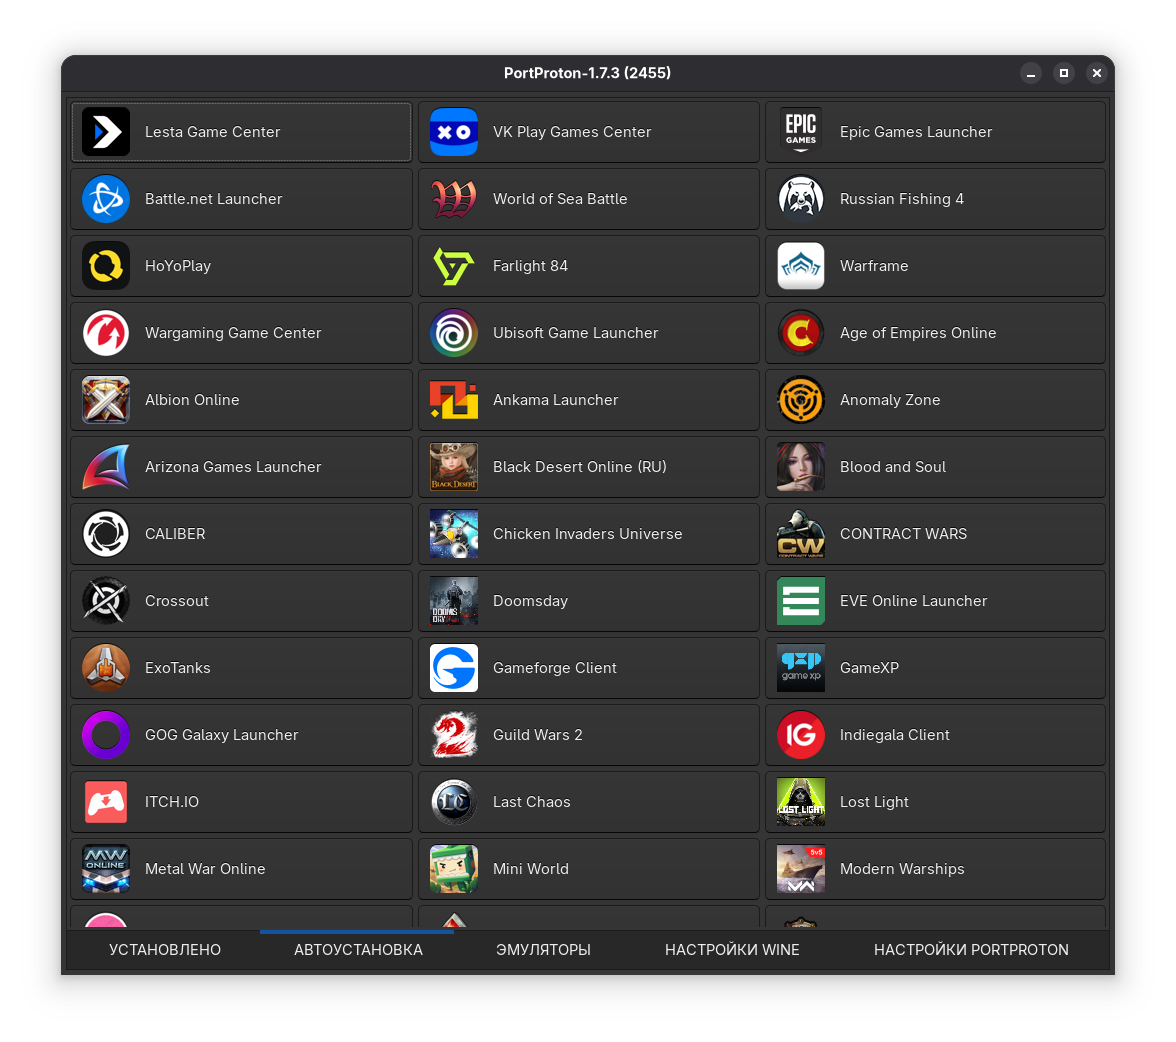Open the НАСТРОЙКИ WINE tab
The width and height of the screenshot is (1176, 1042).
coord(732,950)
